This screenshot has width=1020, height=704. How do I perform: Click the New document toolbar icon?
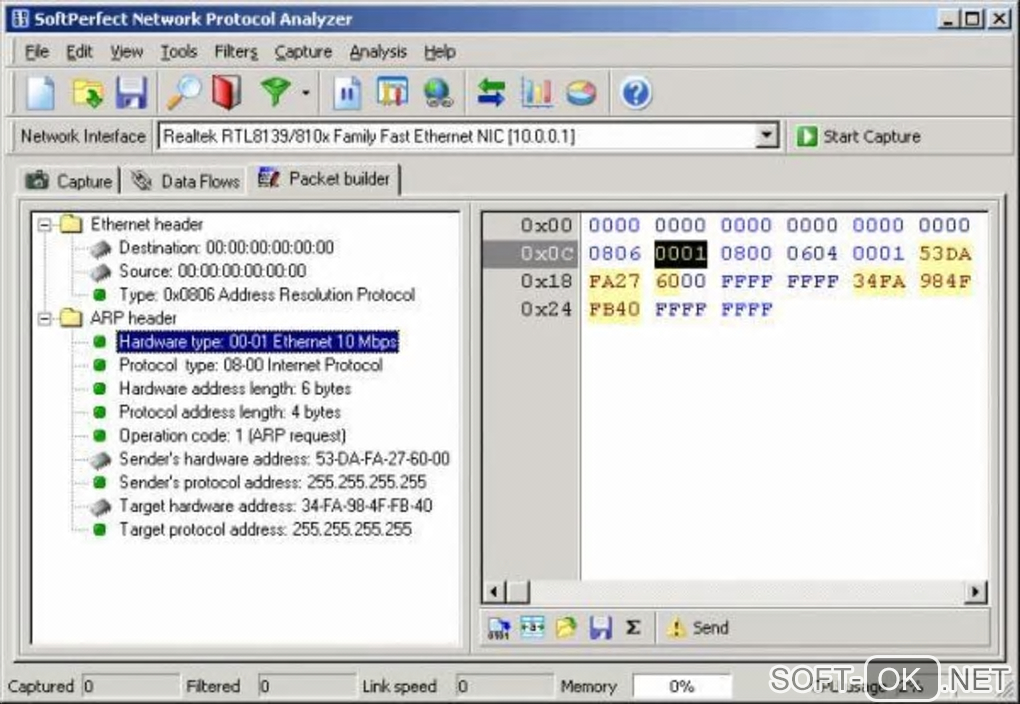[x=40, y=92]
